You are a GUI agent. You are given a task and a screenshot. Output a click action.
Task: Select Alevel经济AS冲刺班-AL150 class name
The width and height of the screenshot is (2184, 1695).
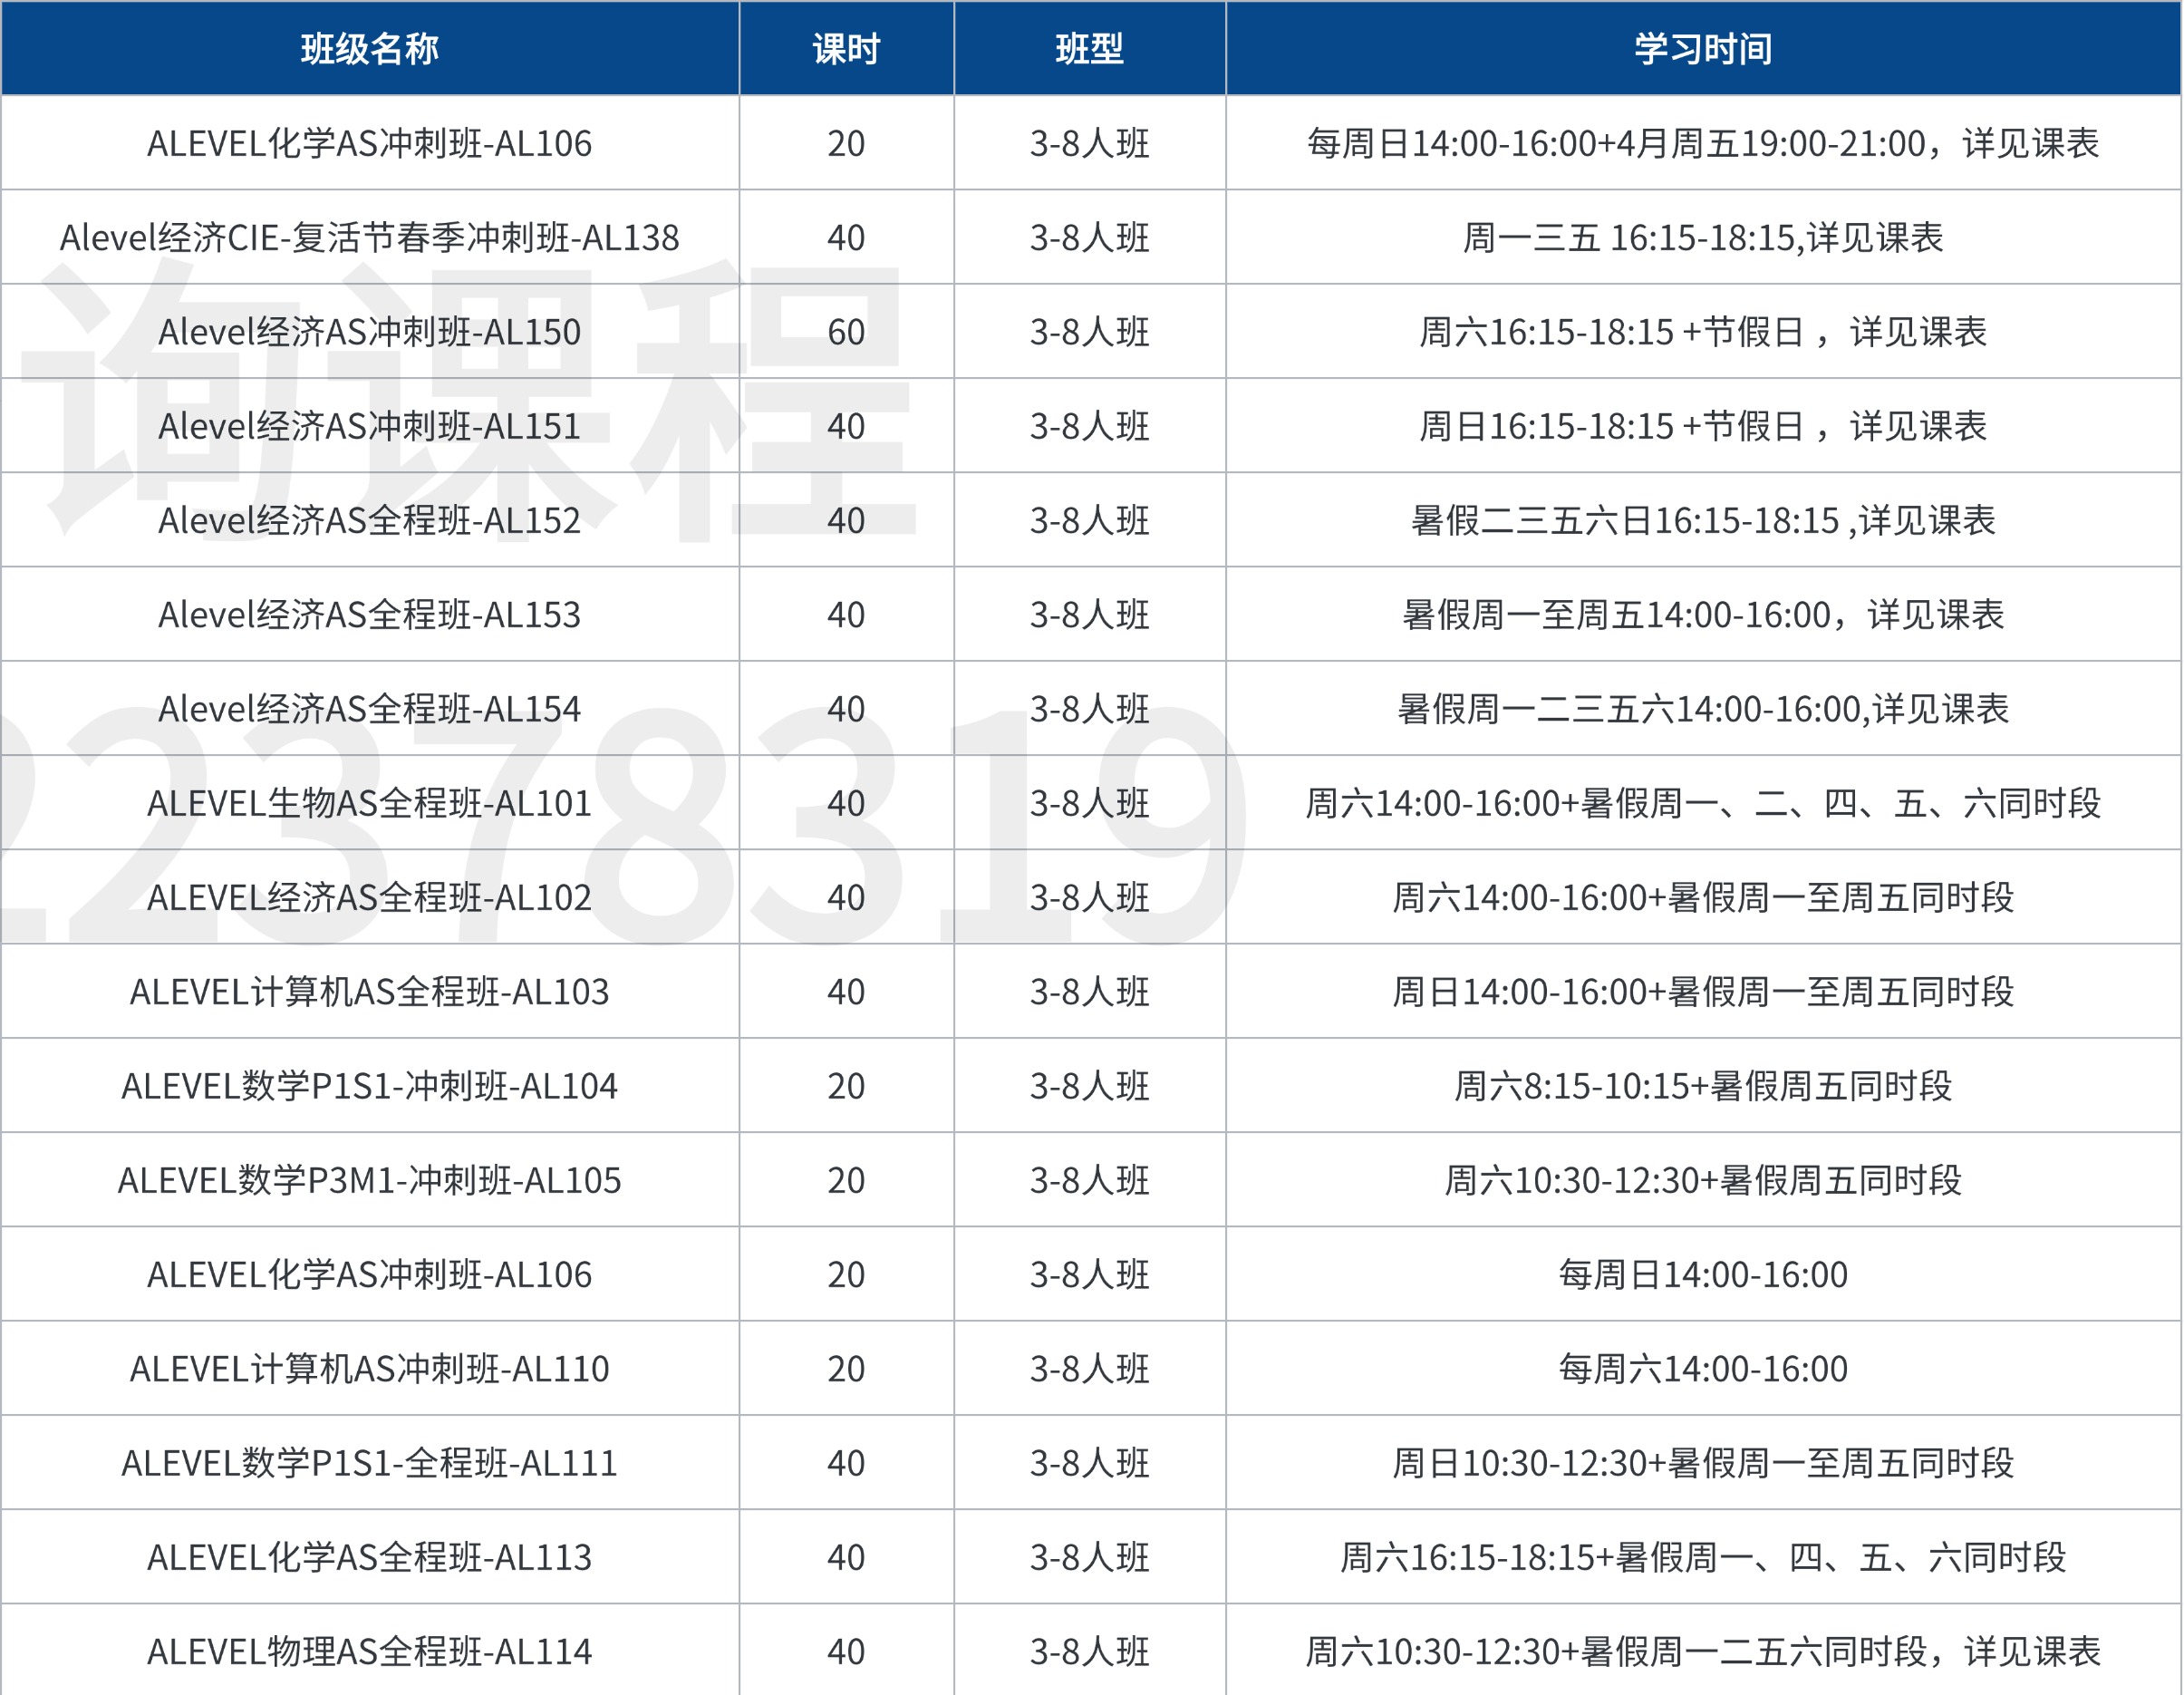tap(369, 332)
